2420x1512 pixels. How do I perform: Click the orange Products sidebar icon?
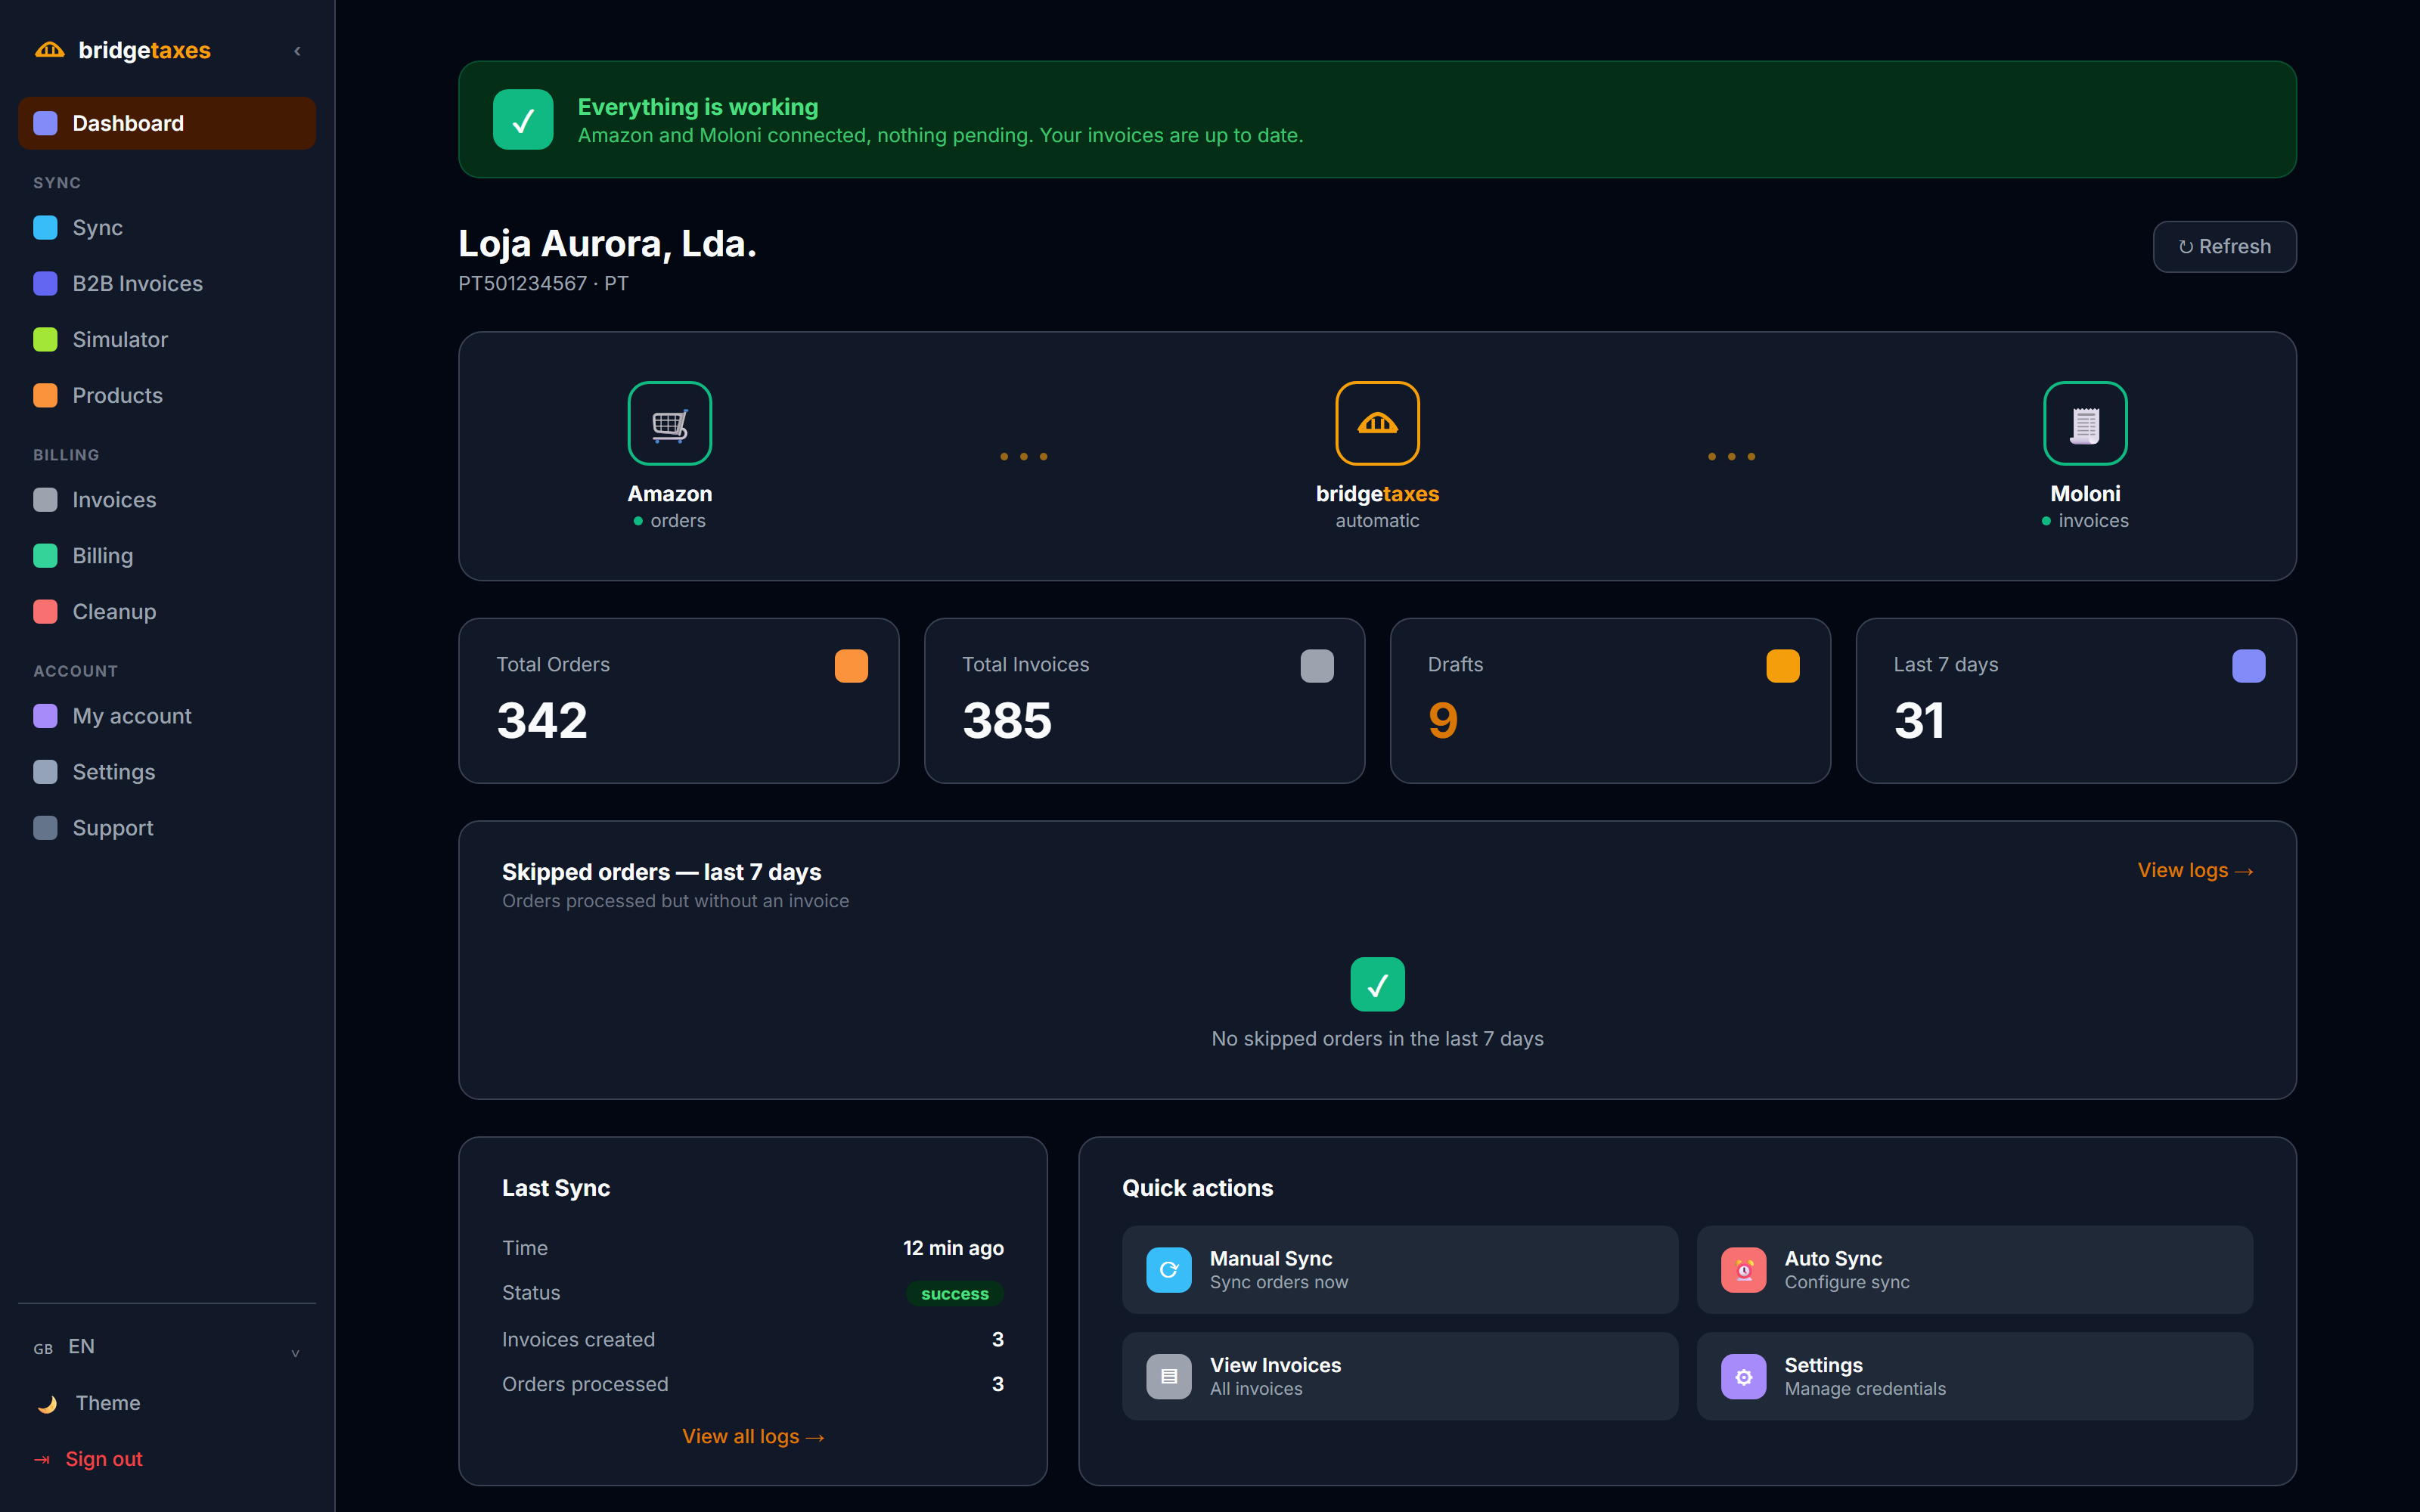pos(45,395)
